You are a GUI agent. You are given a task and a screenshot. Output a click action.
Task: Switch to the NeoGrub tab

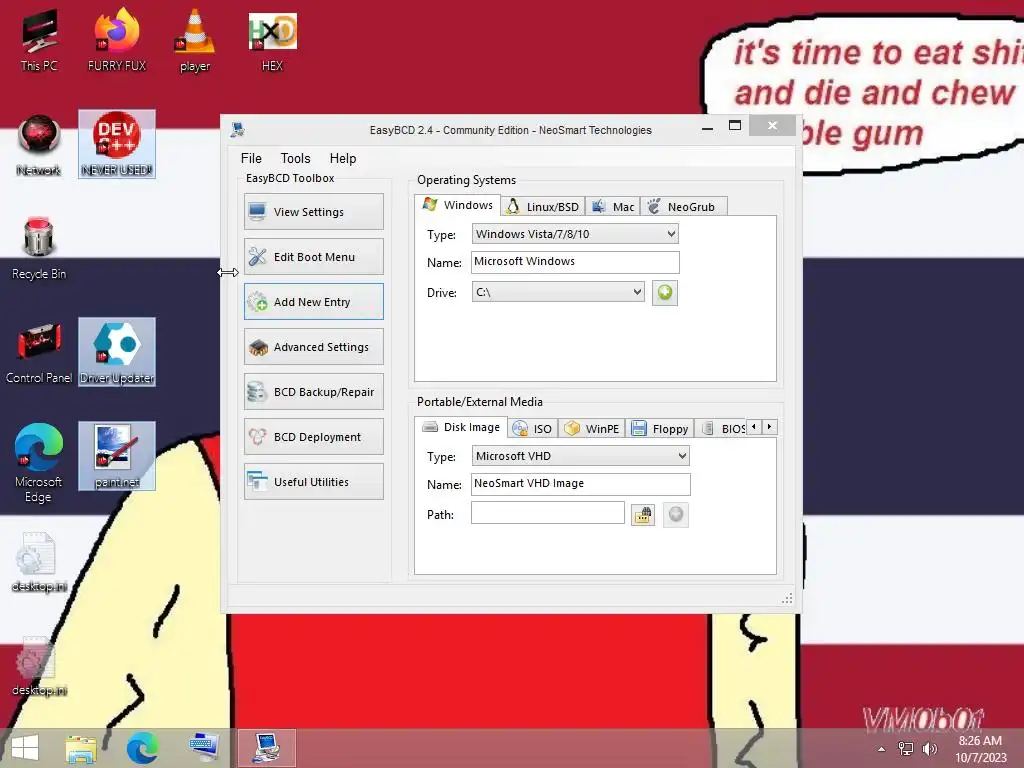point(683,207)
